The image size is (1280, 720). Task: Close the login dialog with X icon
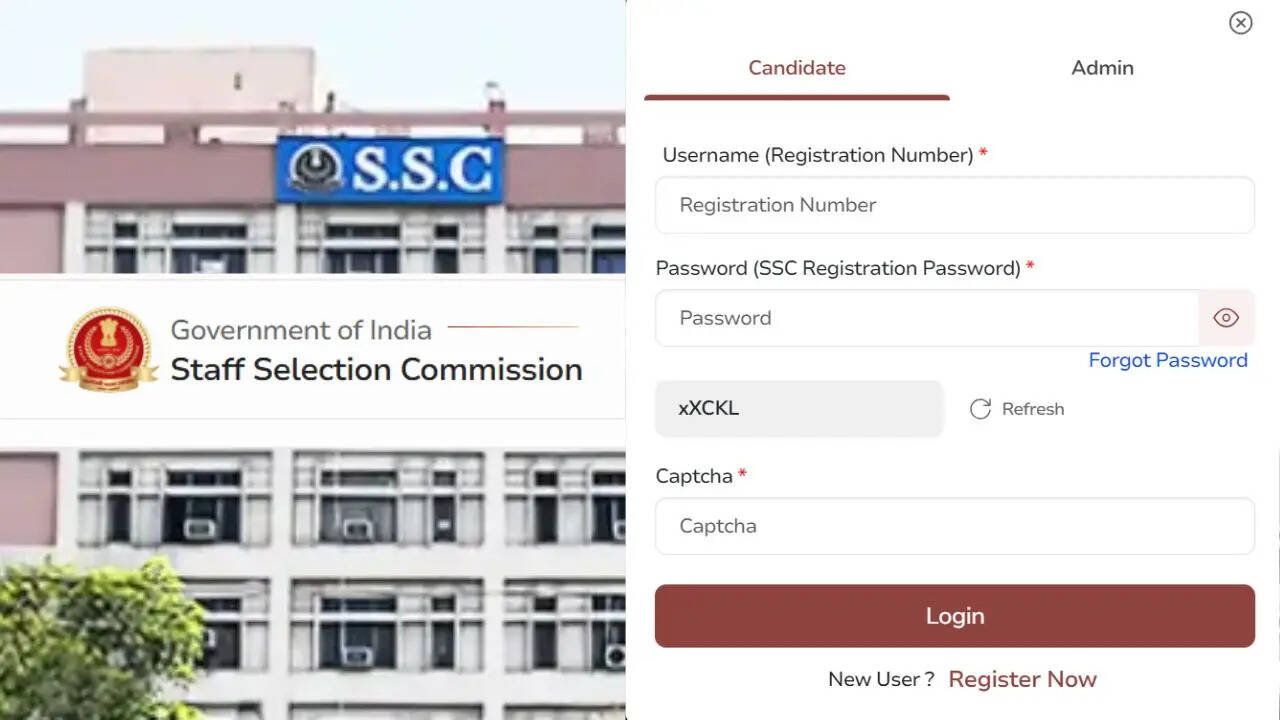click(x=1240, y=23)
